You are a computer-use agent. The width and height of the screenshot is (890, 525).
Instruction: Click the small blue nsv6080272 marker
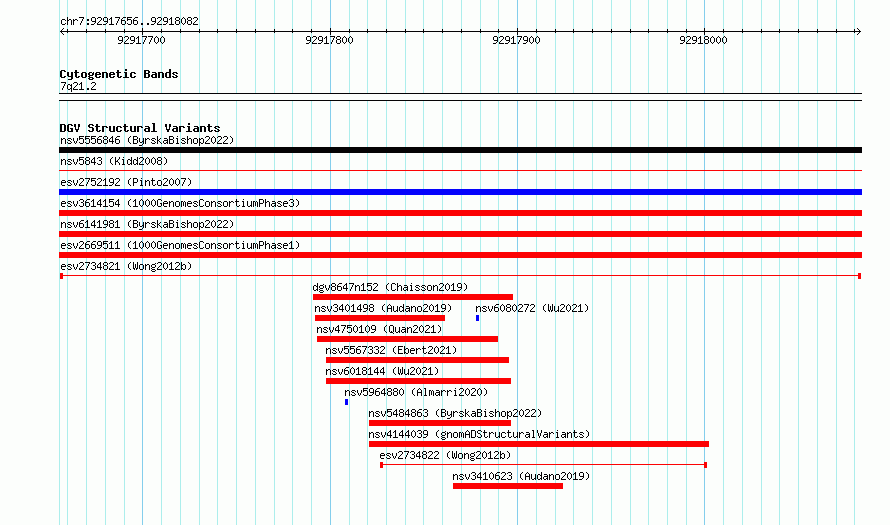click(477, 318)
